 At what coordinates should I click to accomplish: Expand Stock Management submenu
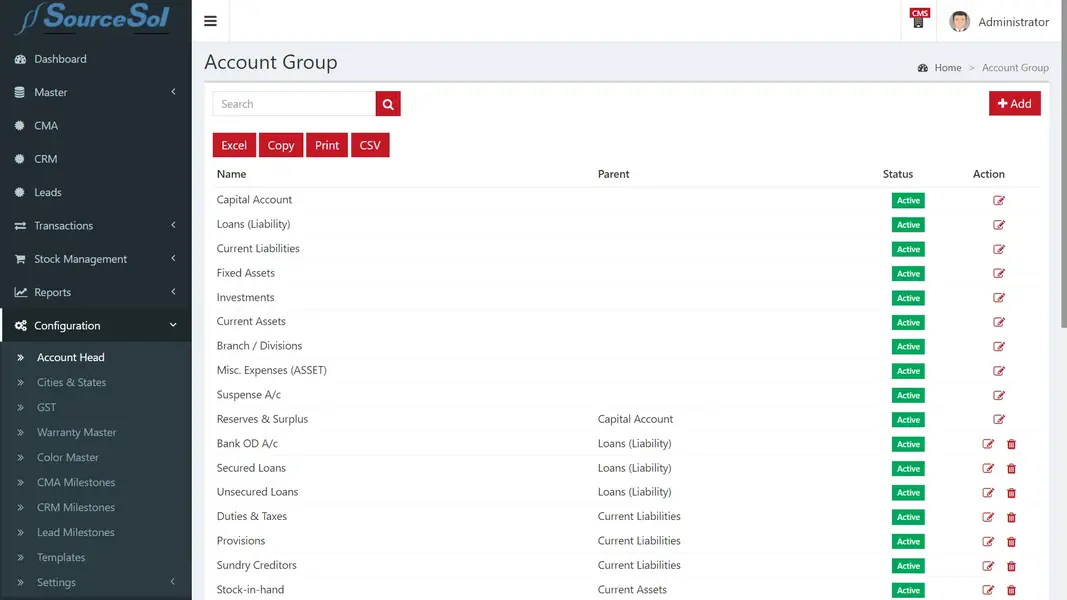point(95,259)
